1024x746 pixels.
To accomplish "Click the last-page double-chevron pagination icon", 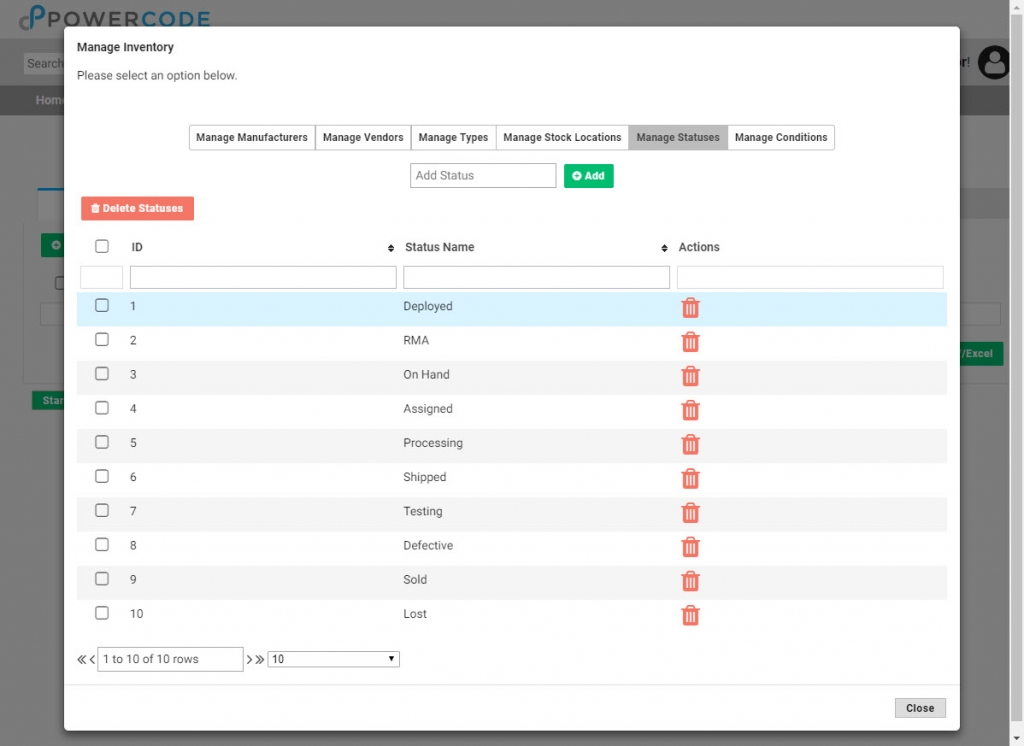I will (259, 659).
